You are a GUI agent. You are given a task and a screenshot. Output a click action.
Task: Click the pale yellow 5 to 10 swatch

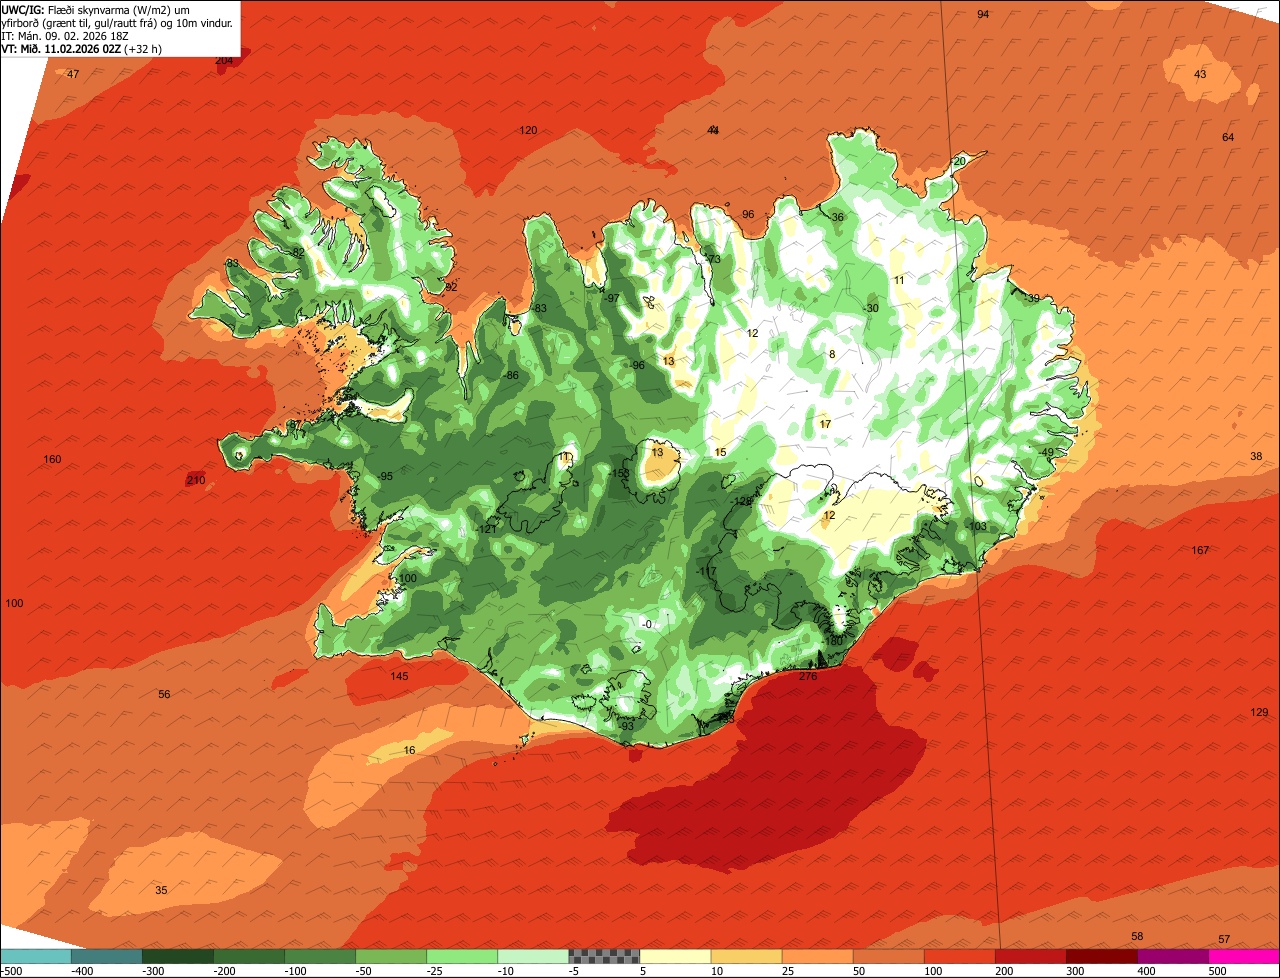coord(675,956)
